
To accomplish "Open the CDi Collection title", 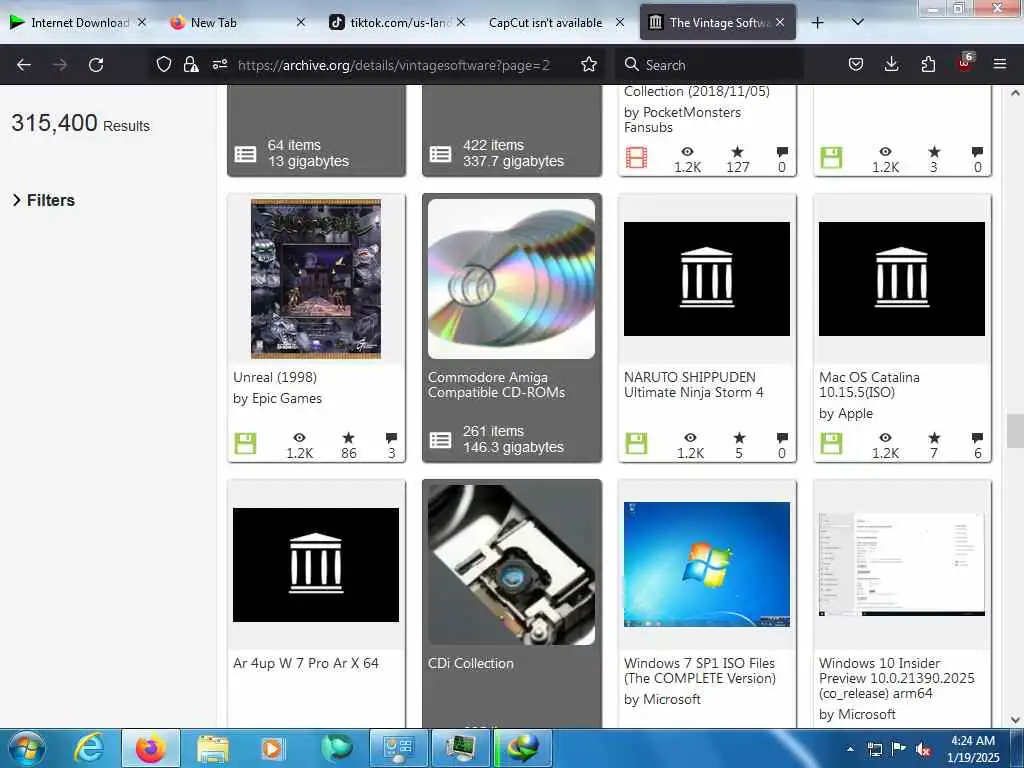I will point(471,664).
